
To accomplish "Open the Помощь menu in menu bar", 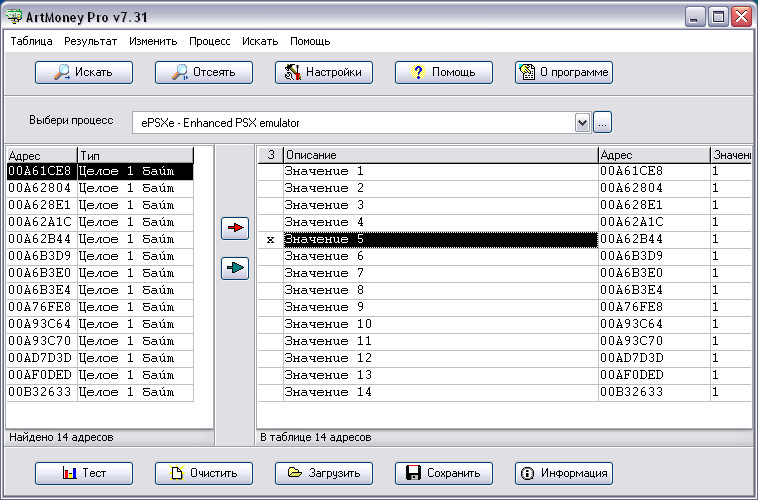I will pyautogui.click(x=310, y=42).
